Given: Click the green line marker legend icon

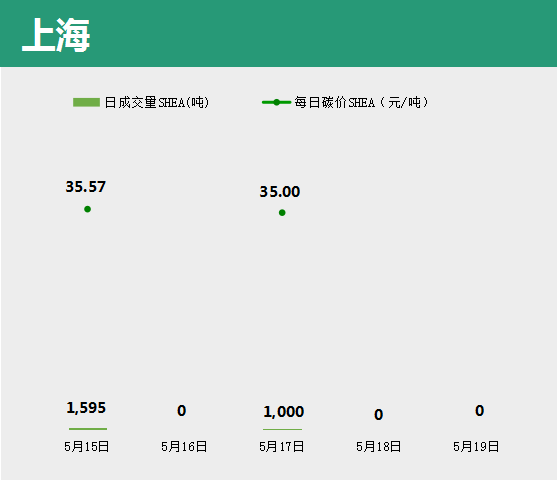Looking at the screenshot, I should click(276, 102).
